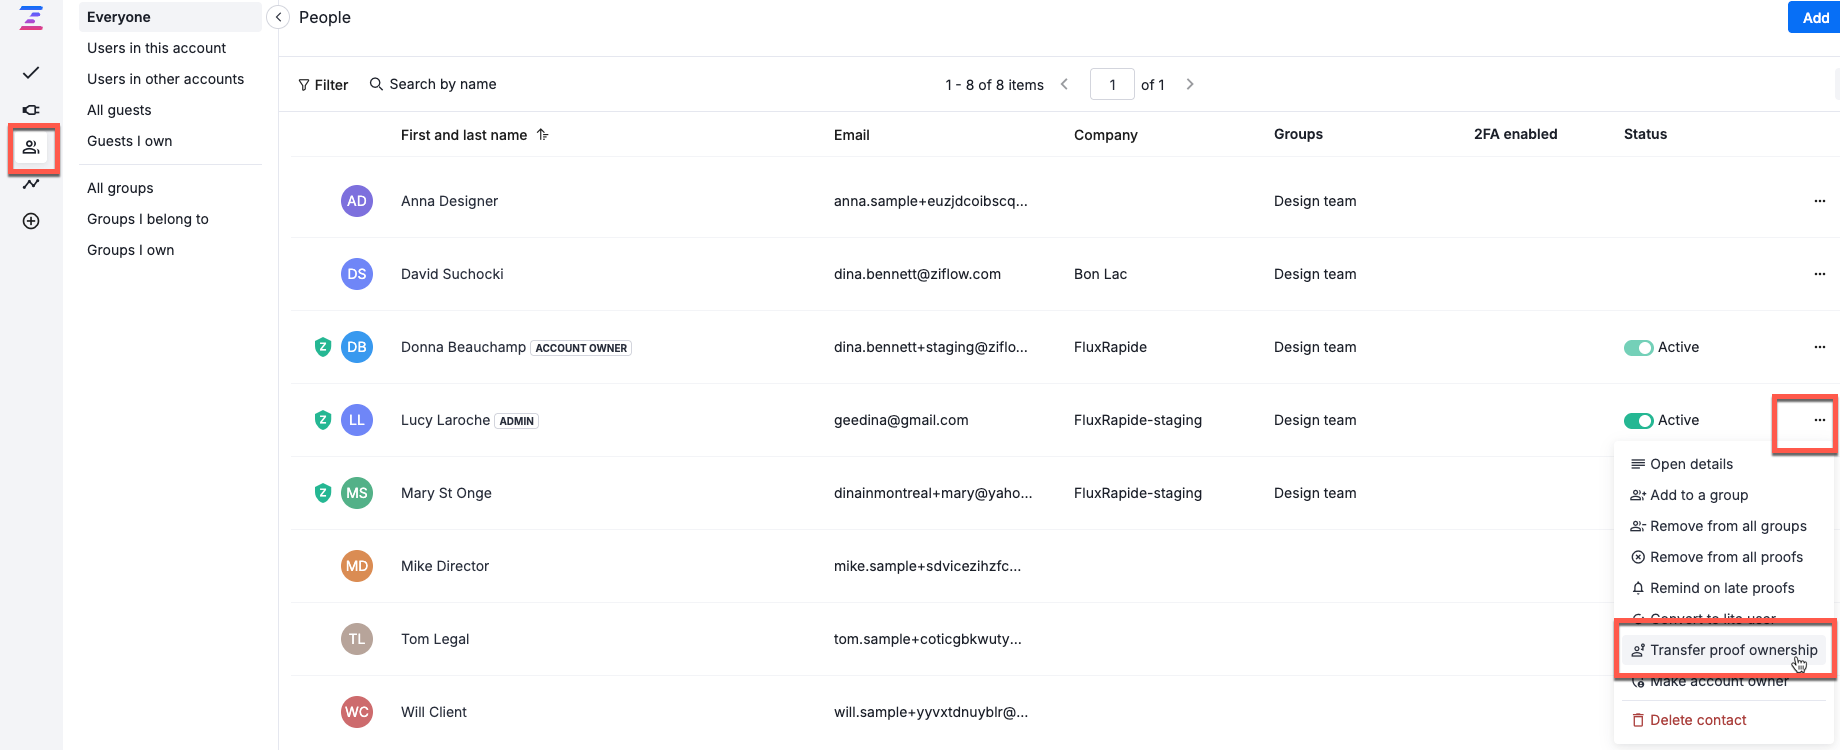Screen dimensions: 1840x750
Task: Open David Suchocki's name
Action: click(x=452, y=274)
